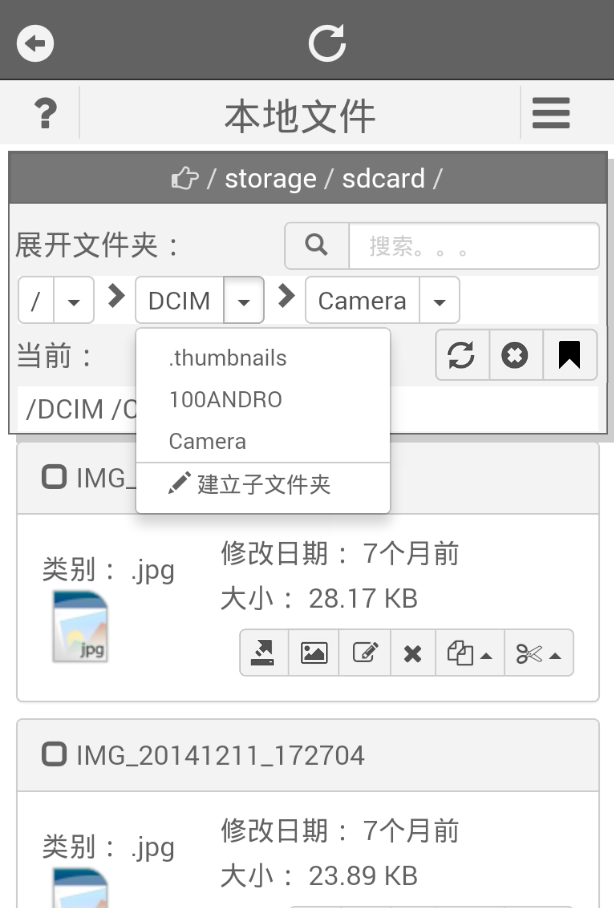This screenshot has height=908, width=614.
Task: Delete first file with X icon
Action: pos(412,653)
